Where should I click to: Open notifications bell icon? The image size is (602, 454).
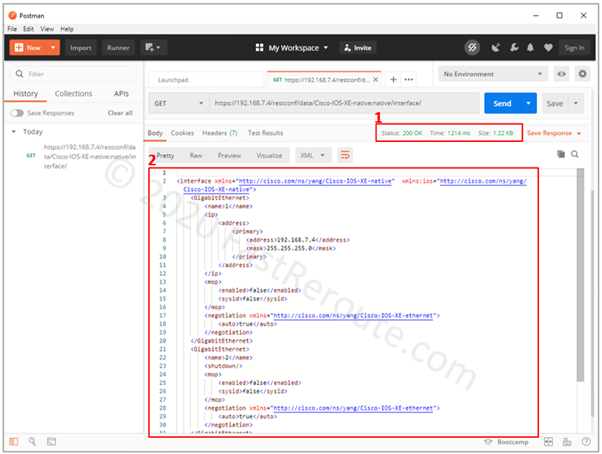pyautogui.click(x=530, y=48)
